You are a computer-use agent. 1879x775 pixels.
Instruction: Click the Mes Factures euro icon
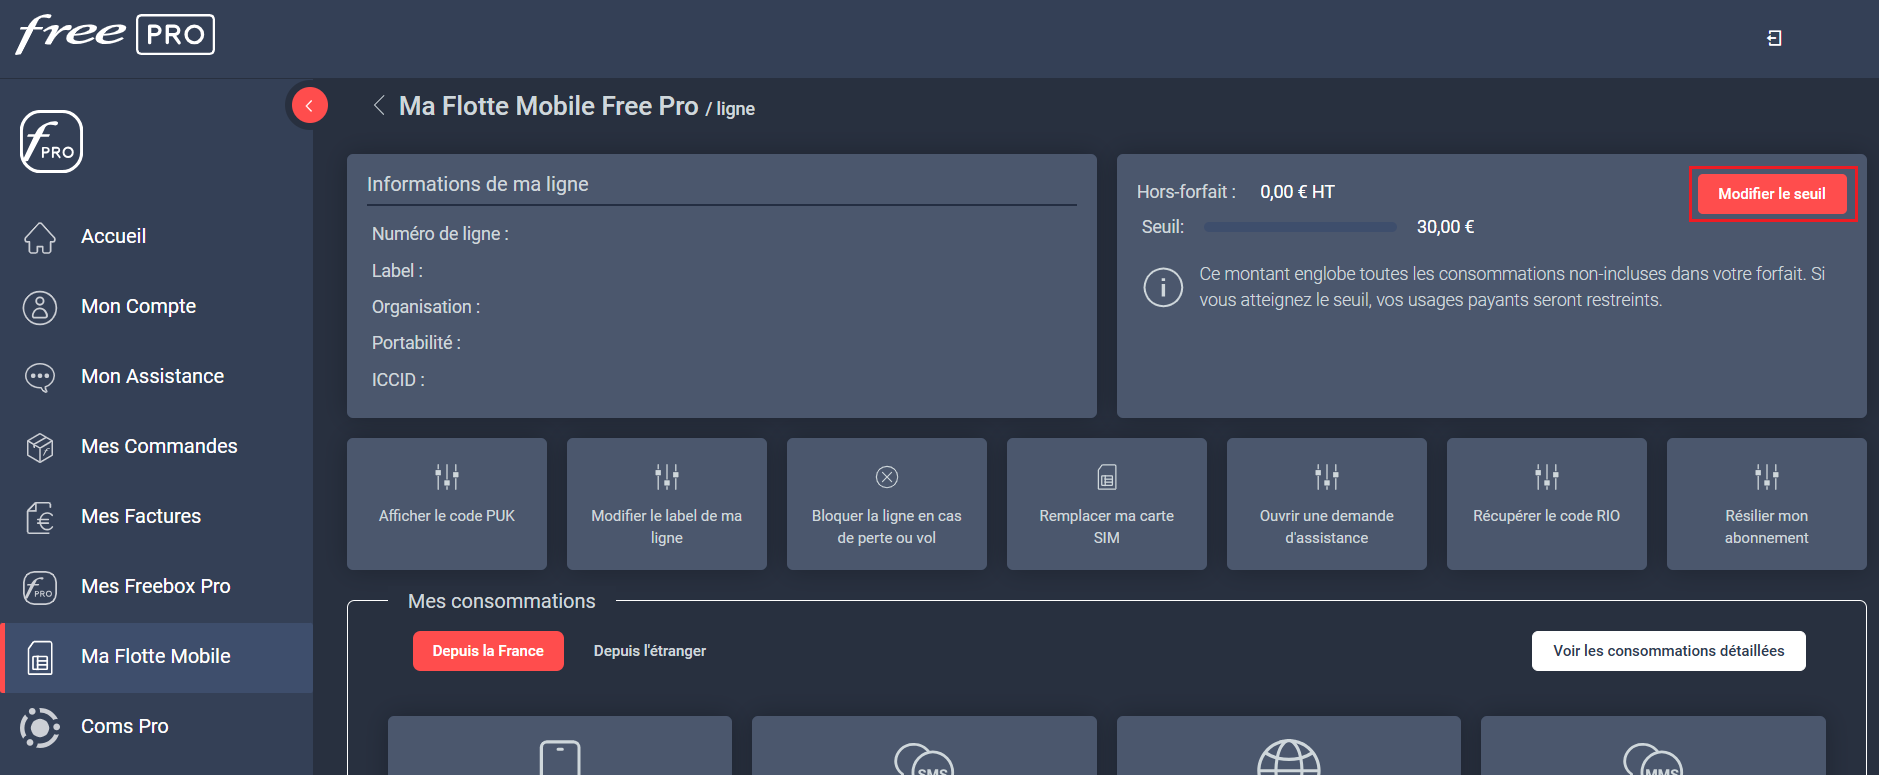point(40,517)
